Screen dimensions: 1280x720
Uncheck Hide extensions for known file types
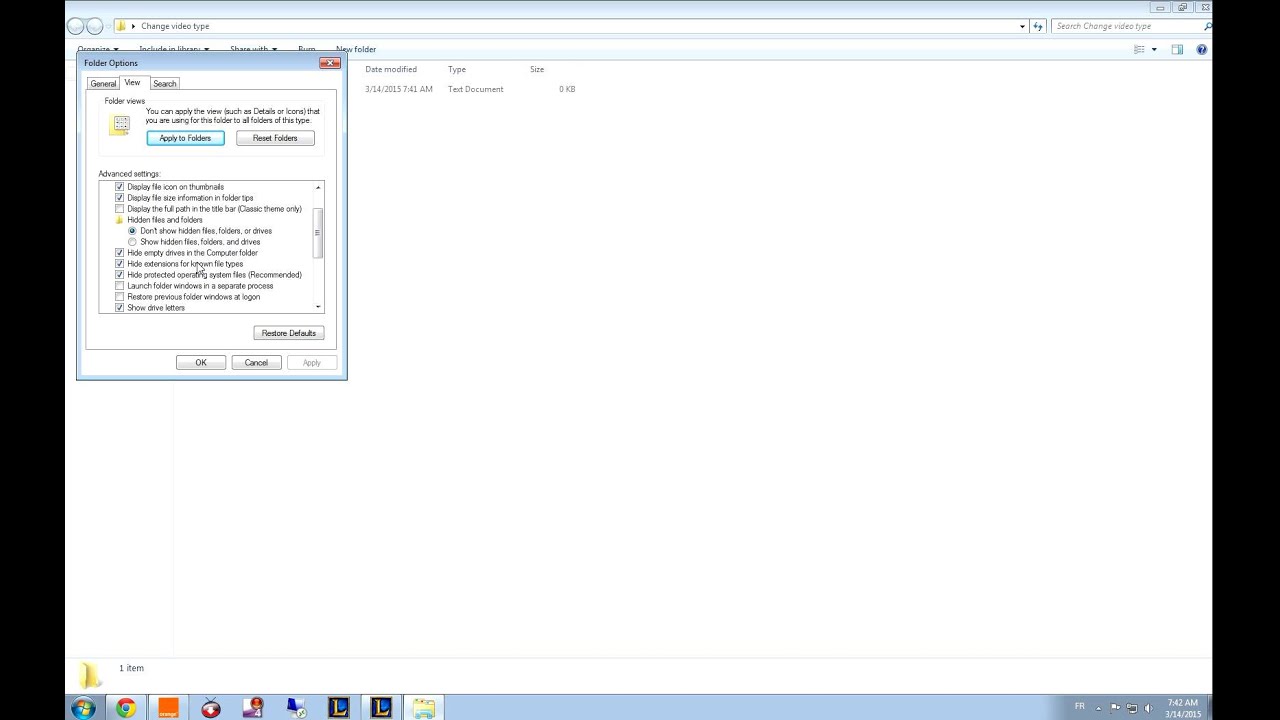(120, 263)
